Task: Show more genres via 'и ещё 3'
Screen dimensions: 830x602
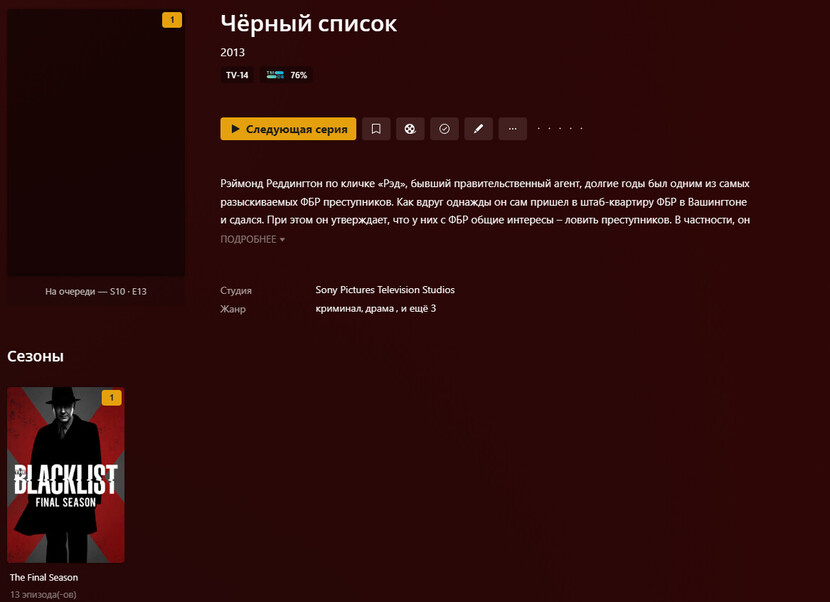Action: pos(418,308)
